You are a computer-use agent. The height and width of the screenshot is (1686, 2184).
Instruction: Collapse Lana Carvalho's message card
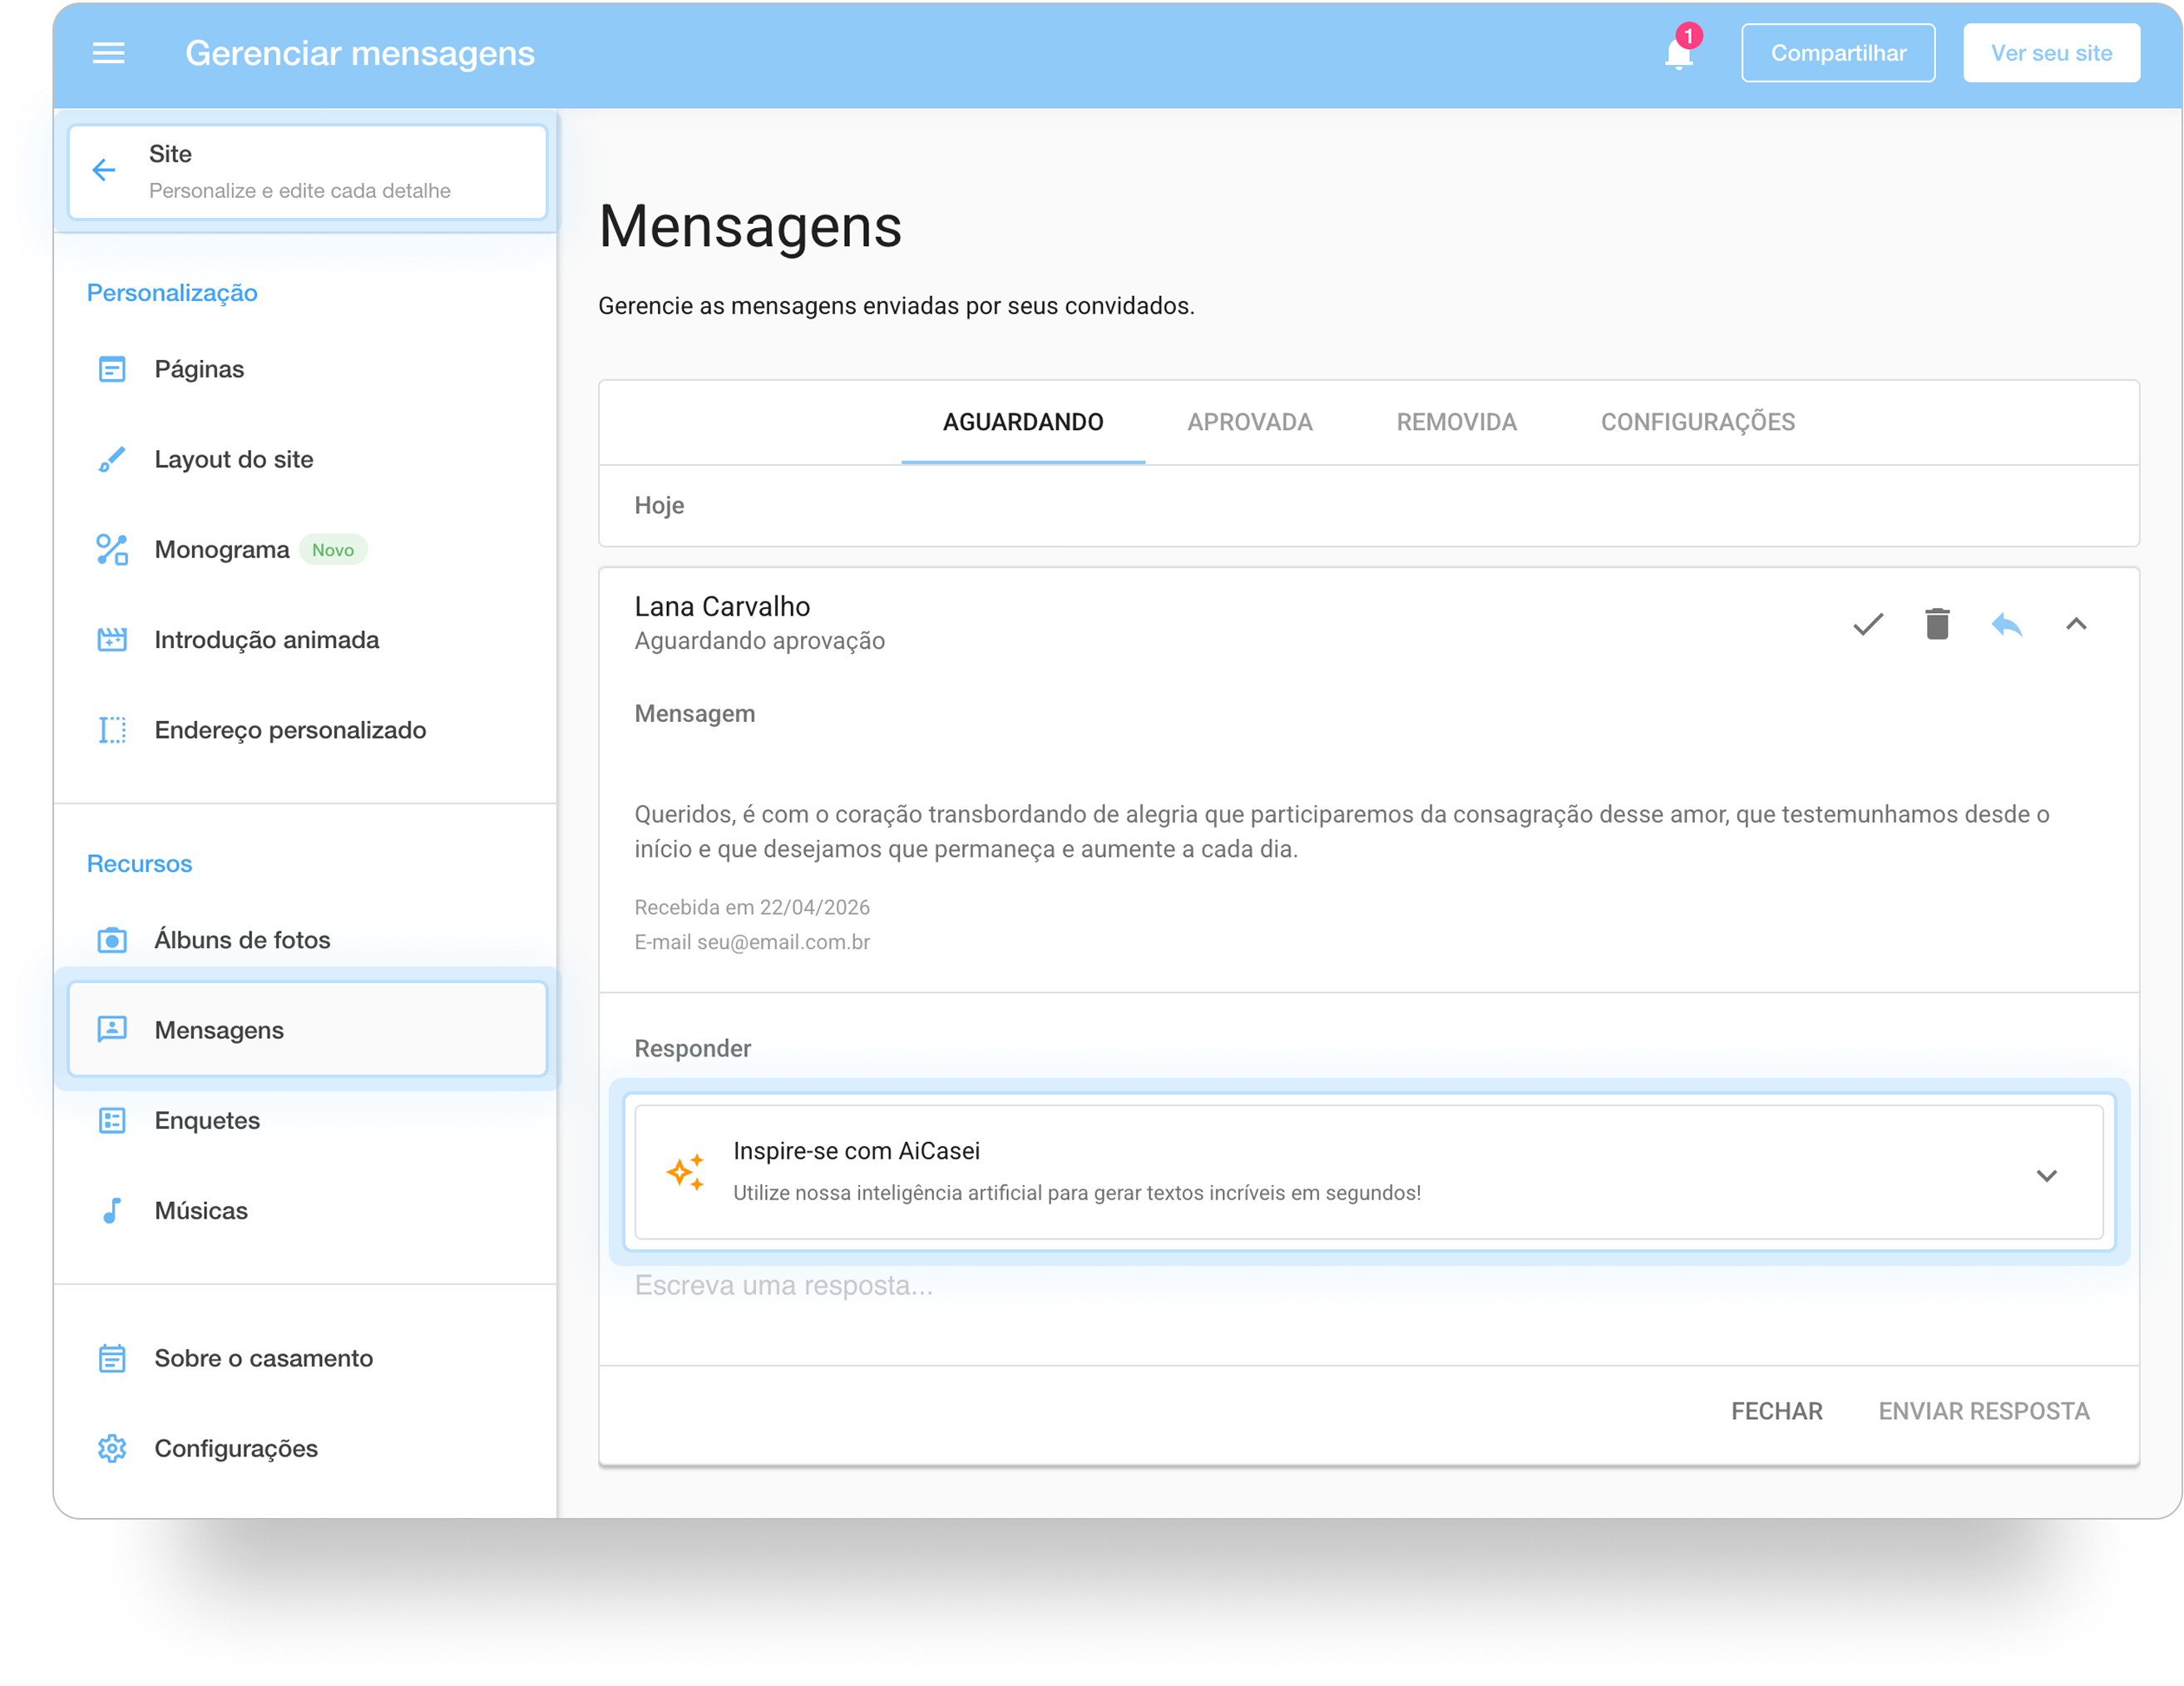click(2076, 624)
